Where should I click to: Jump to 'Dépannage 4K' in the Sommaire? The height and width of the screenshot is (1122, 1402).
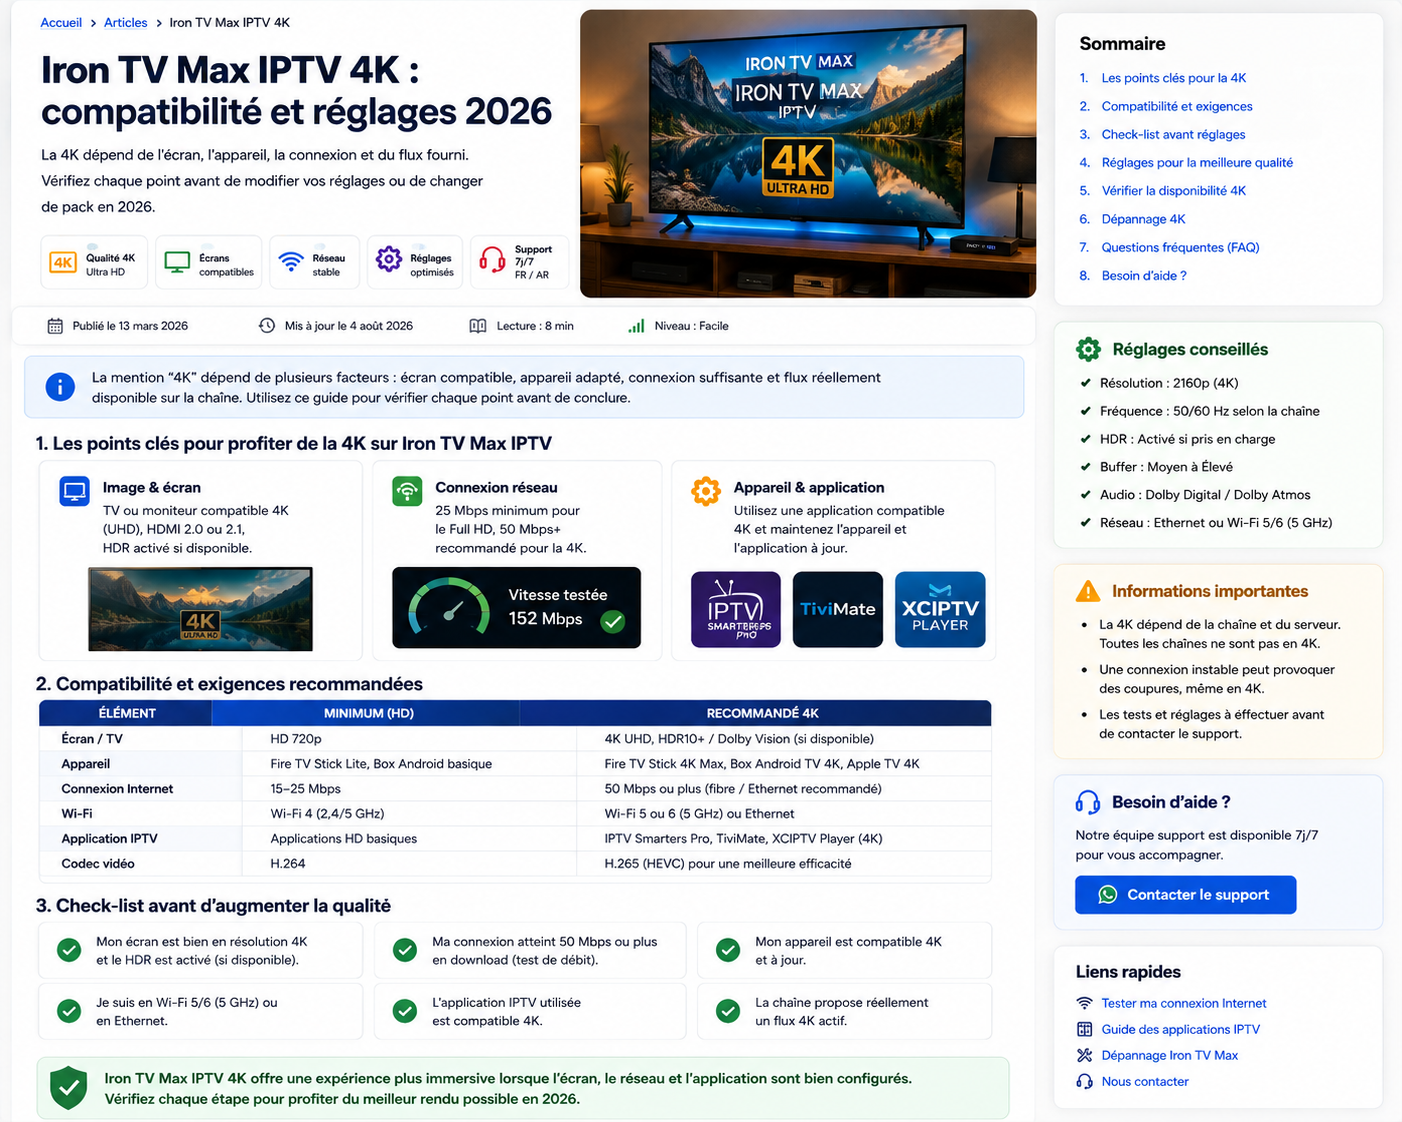point(1143,219)
